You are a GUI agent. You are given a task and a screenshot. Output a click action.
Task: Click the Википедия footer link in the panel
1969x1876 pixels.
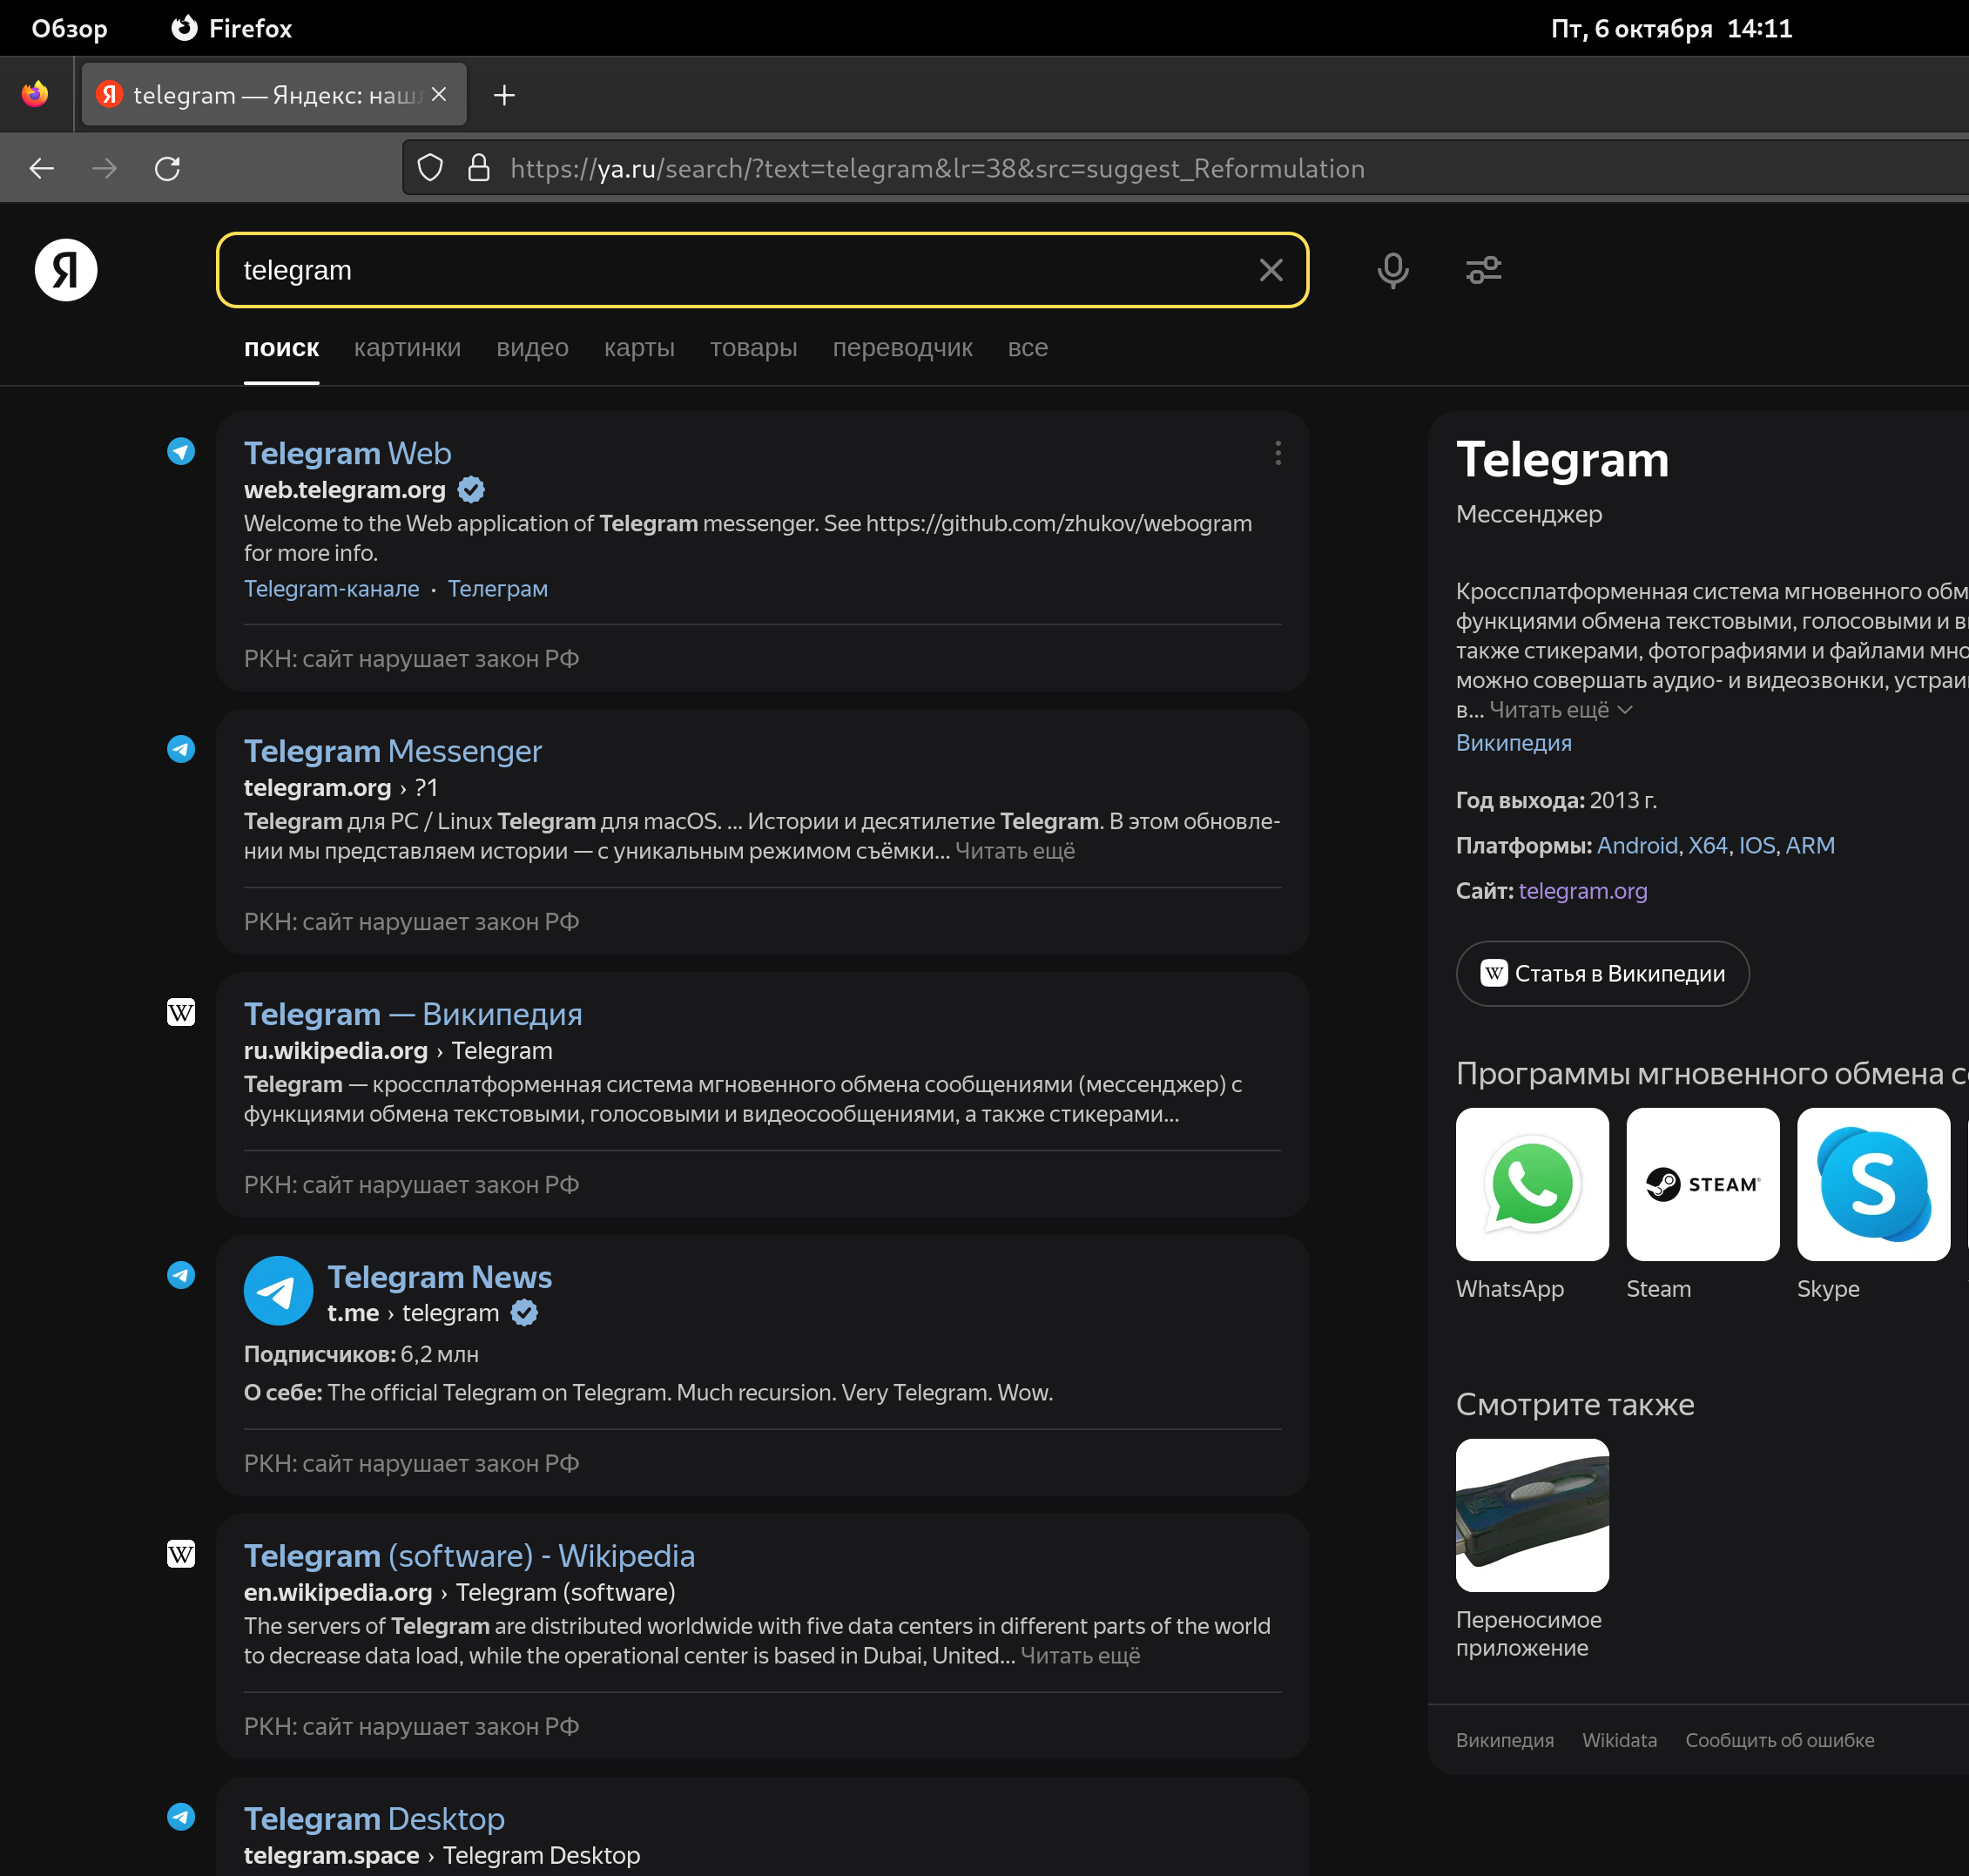tap(1504, 1741)
